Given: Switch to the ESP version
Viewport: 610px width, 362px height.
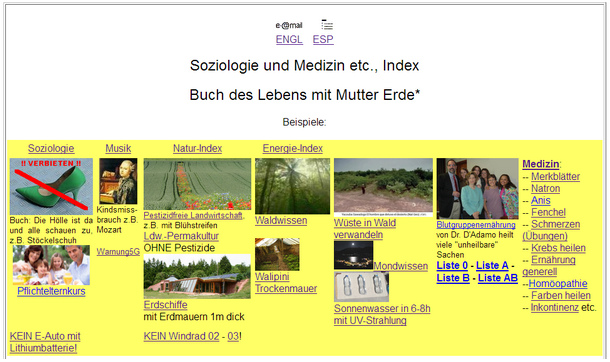Looking at the screenshot, I should [x=323, y=39].
